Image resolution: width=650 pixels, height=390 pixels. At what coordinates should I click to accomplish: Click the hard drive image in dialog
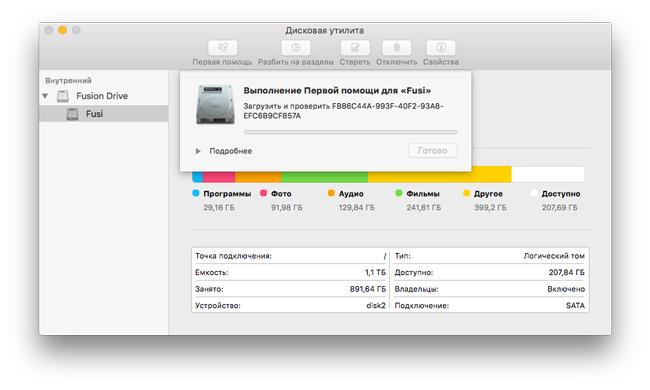pos(215,104)
